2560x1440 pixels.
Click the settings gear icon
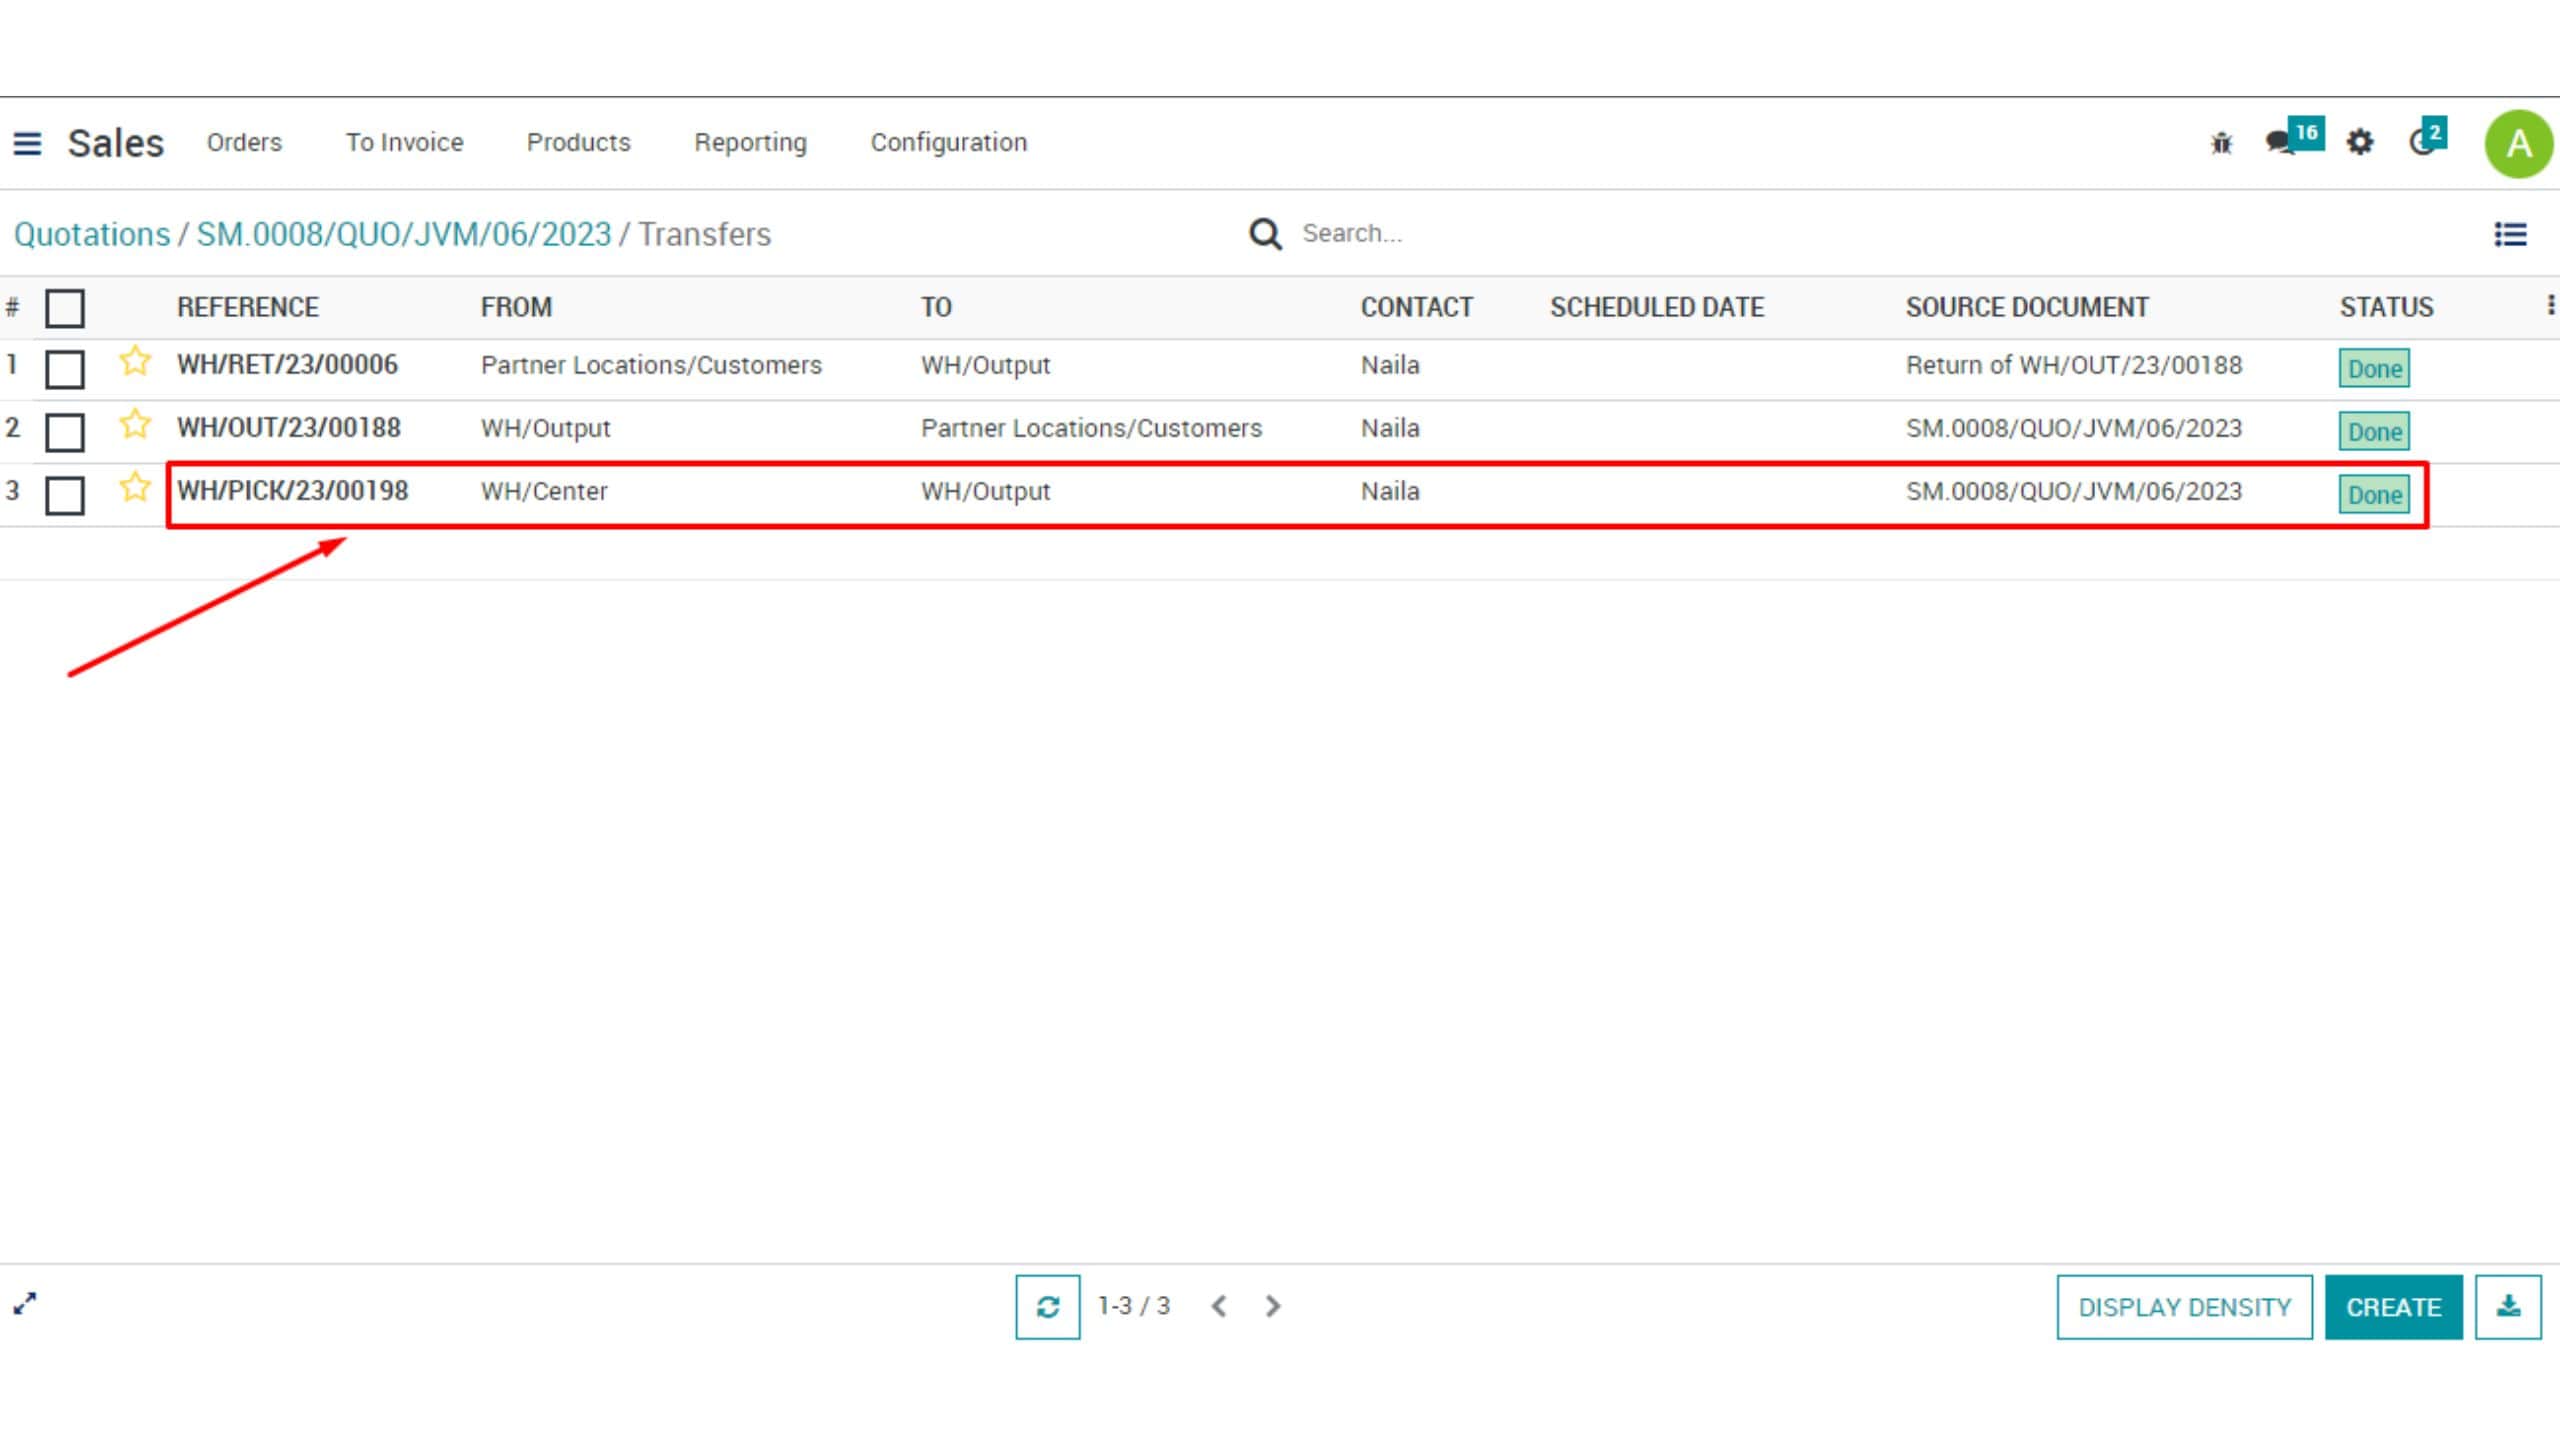(2360, 143)
